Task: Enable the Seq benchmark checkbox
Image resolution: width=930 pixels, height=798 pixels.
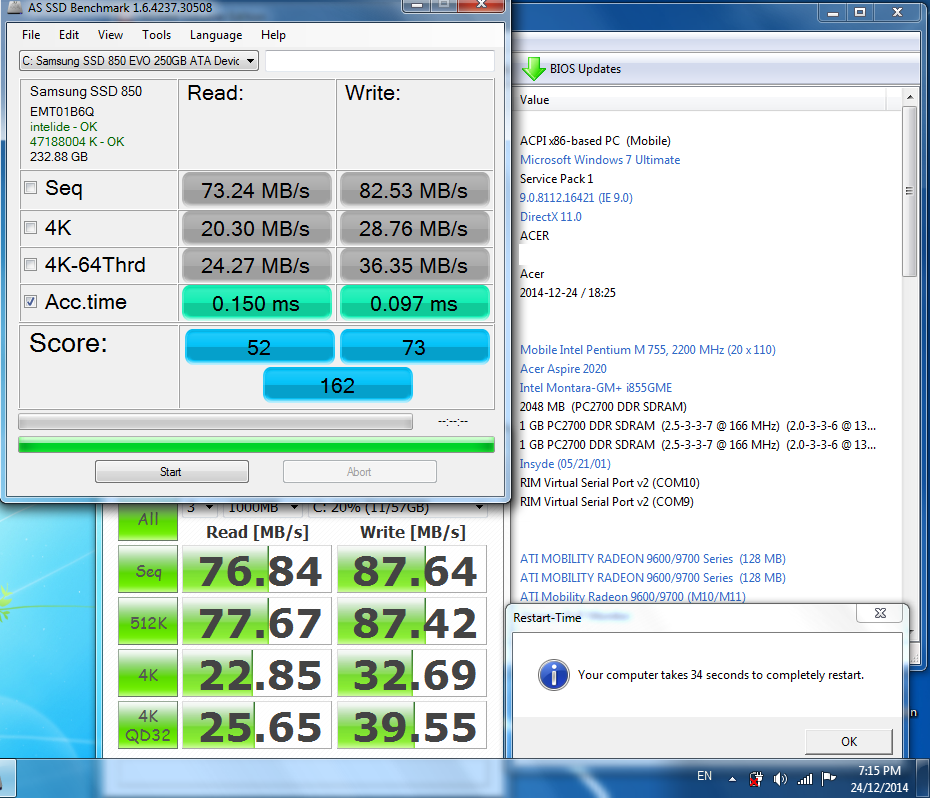Action: pyautogui.click(x=31, y=188)
